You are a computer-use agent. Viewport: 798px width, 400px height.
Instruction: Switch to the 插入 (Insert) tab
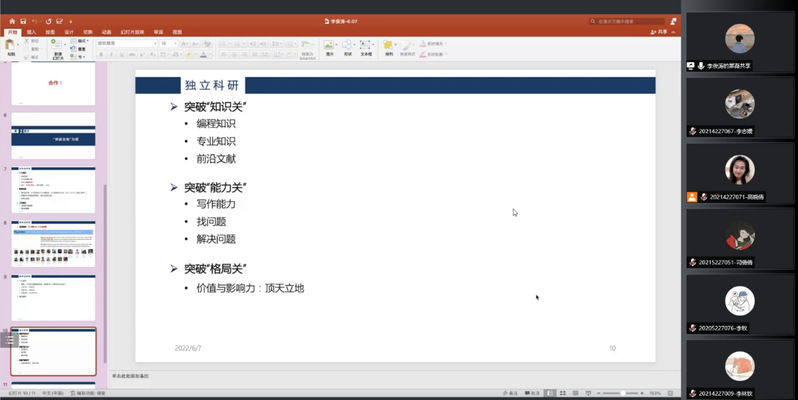click(32, 32)
